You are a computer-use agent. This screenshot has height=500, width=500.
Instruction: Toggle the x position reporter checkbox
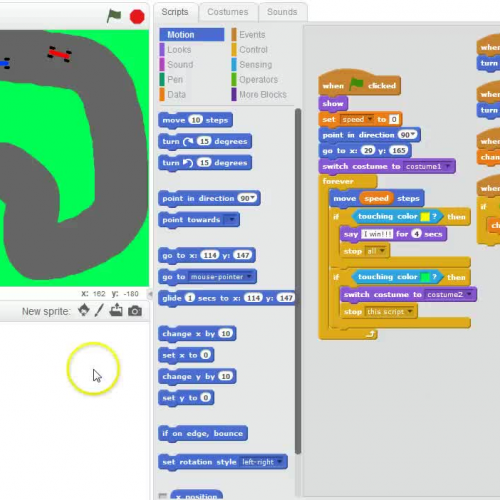pyautogui.click(x=163, y=496)
